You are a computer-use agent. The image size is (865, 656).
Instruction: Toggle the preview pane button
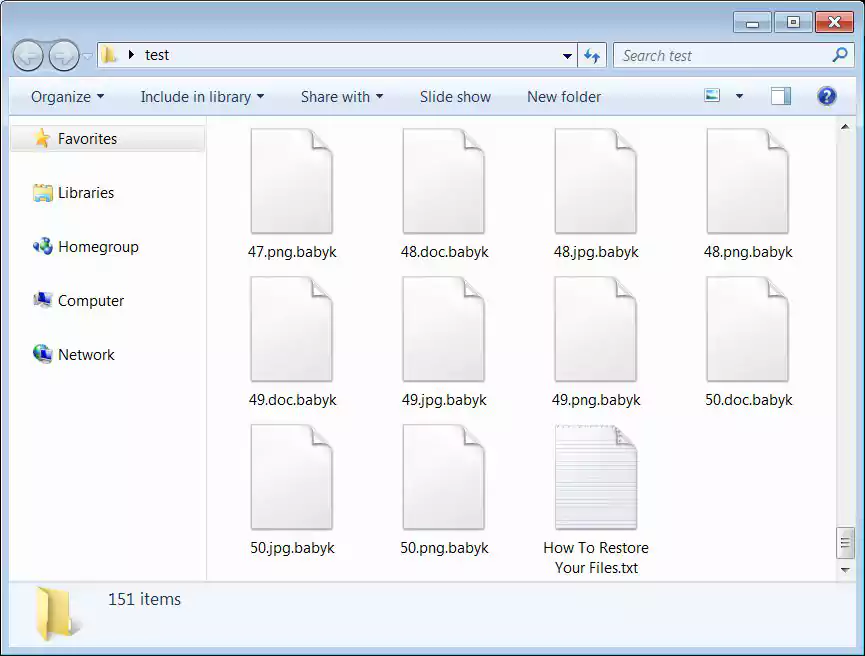tap(781, 97)
